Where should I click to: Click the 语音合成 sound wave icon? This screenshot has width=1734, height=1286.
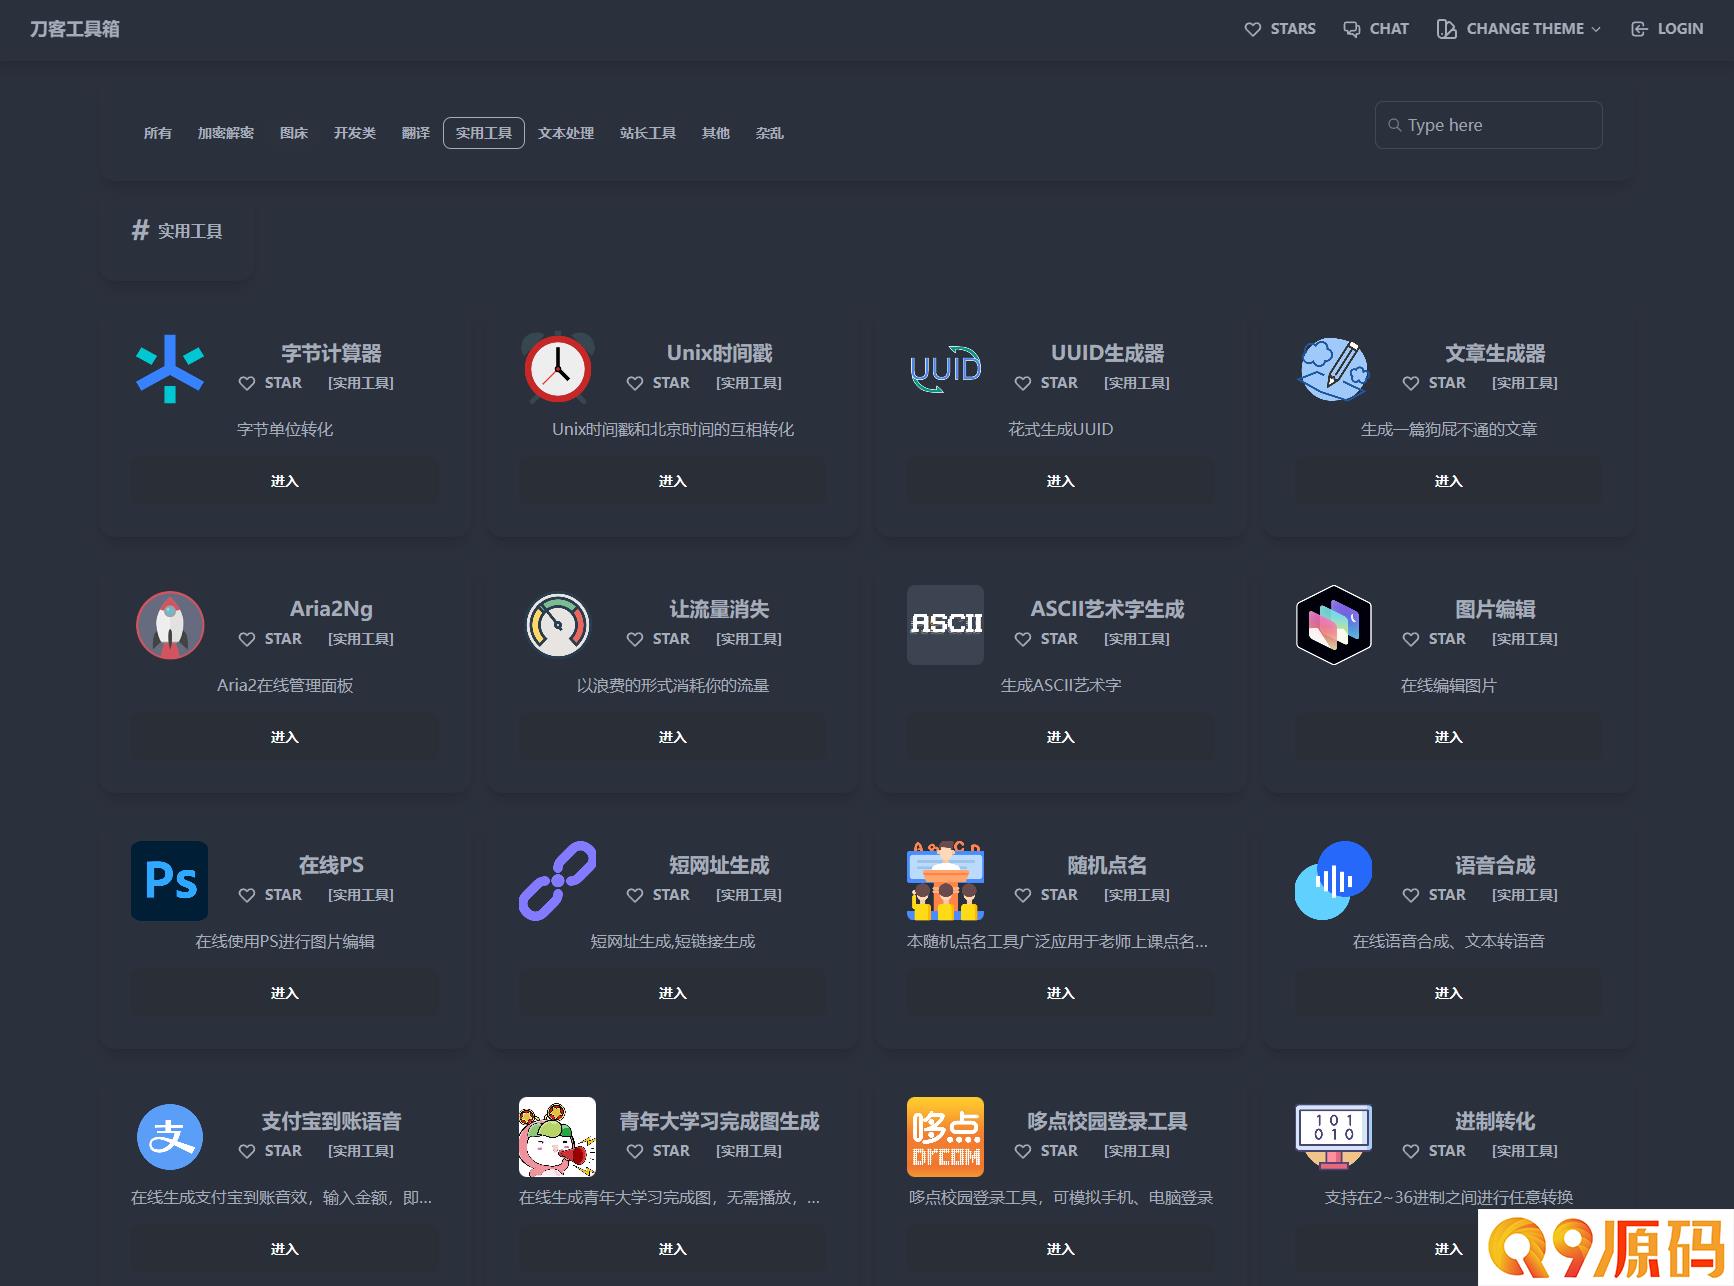(1334, 881)
